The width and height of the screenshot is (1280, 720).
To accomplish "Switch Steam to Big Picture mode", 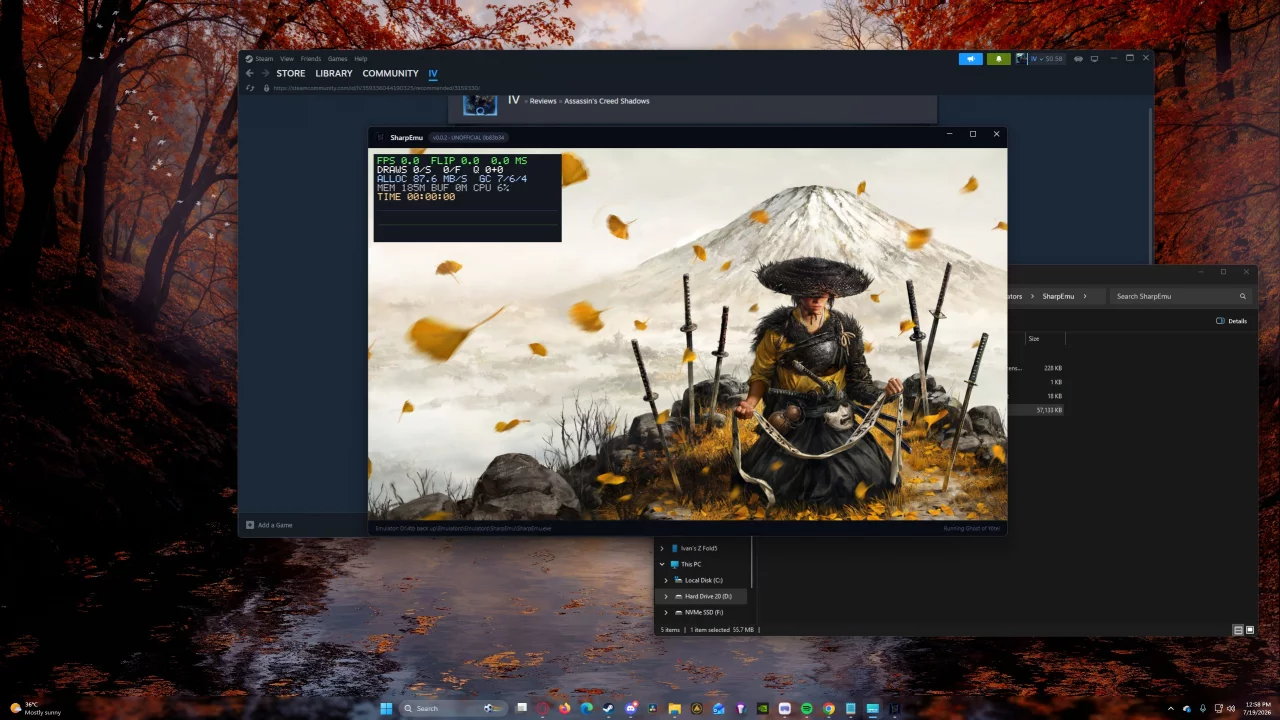I will coord(1094,59).
